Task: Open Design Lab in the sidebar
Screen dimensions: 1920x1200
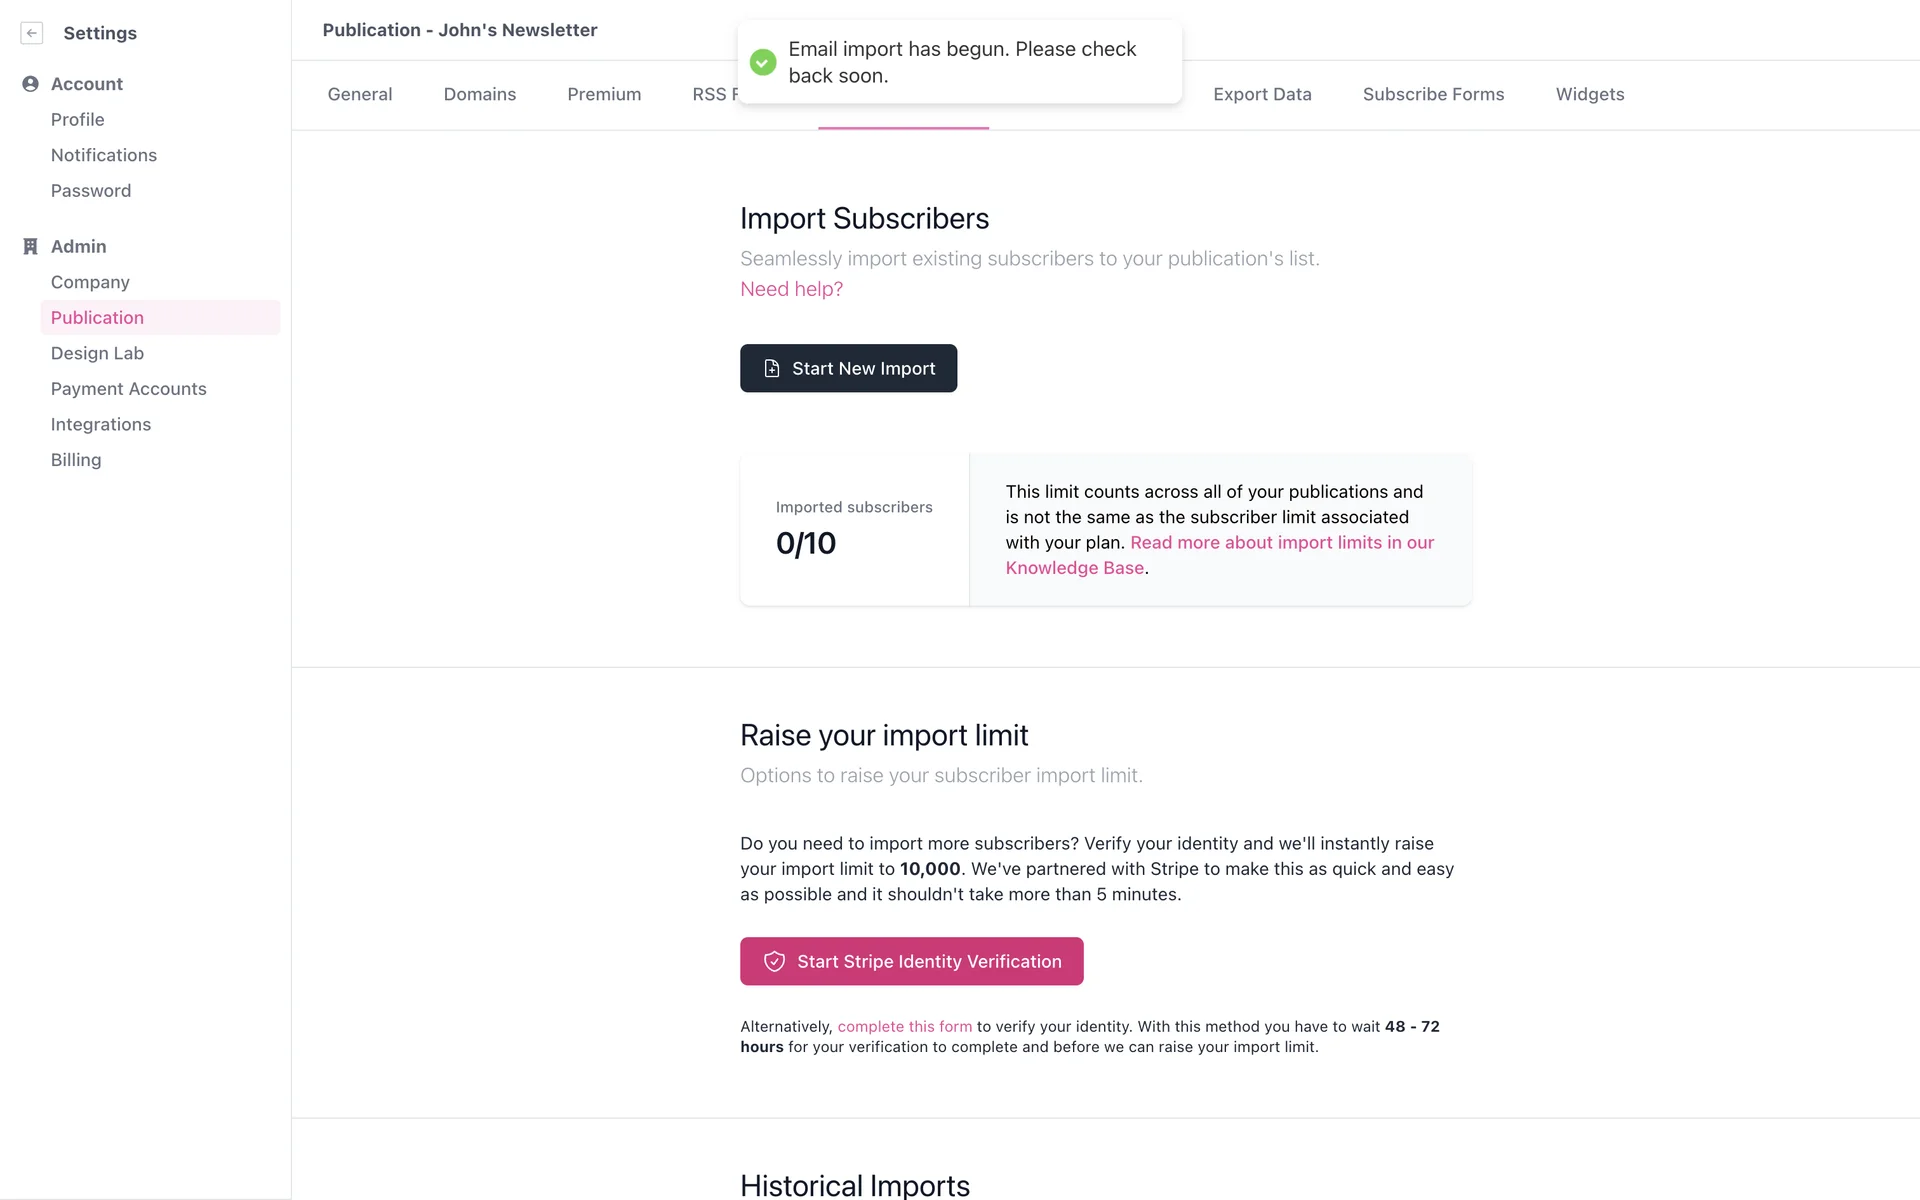Action: 97,353
